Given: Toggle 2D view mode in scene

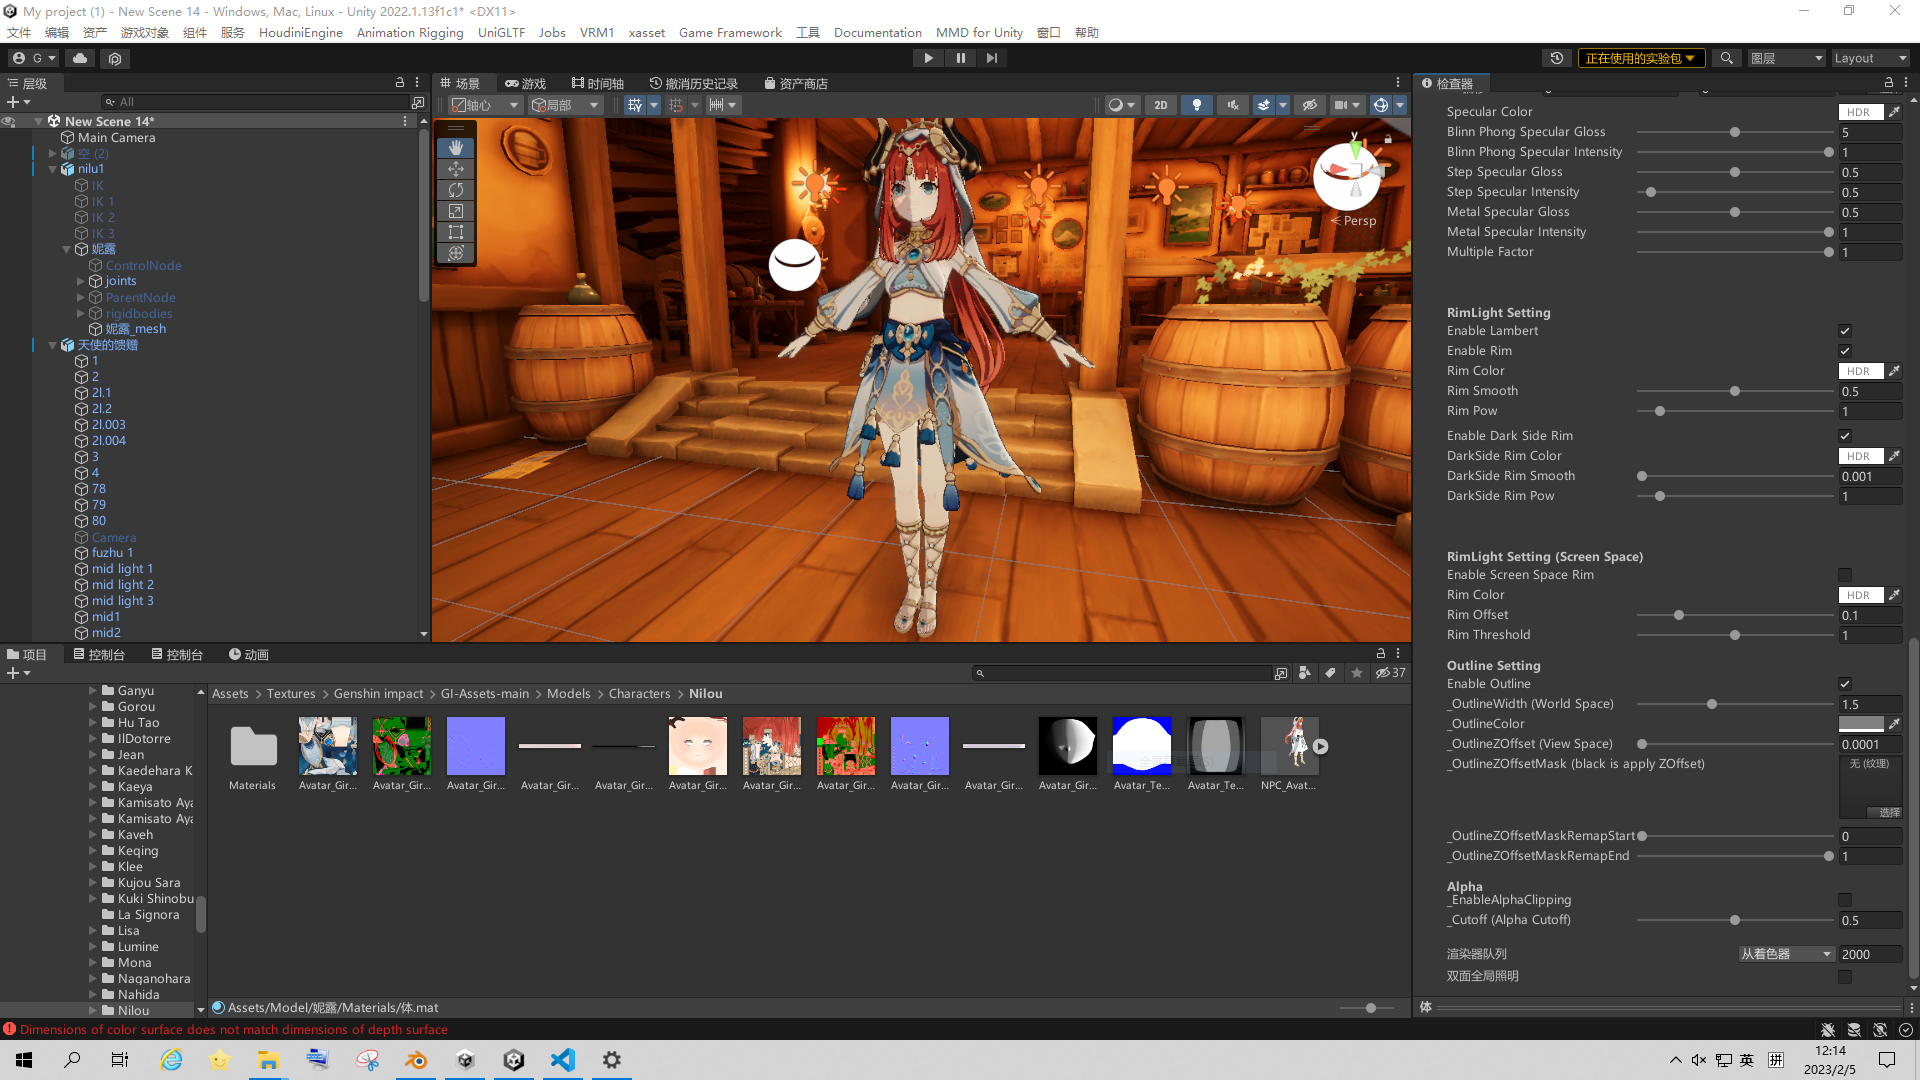Looking at the screenshot, I should tap(1160, 105).
